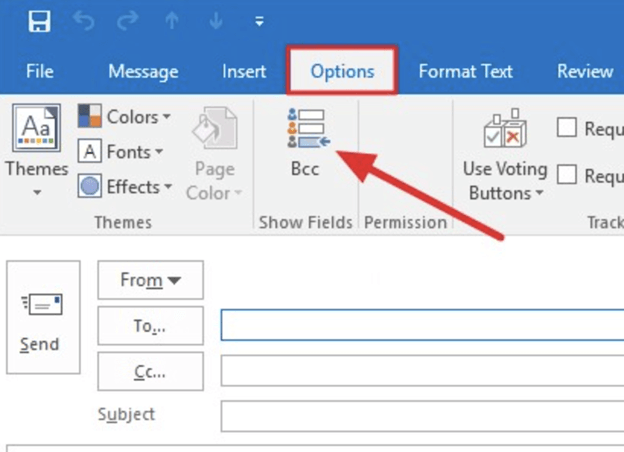Screen dimensions: 624x452
Task: Expand the Colors dropdown
Action: [124, 117]
